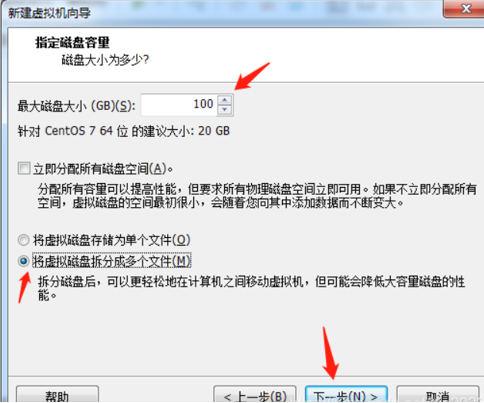Continue with the 下一步(N) button
Screen dimensions: 484x403
346,396
